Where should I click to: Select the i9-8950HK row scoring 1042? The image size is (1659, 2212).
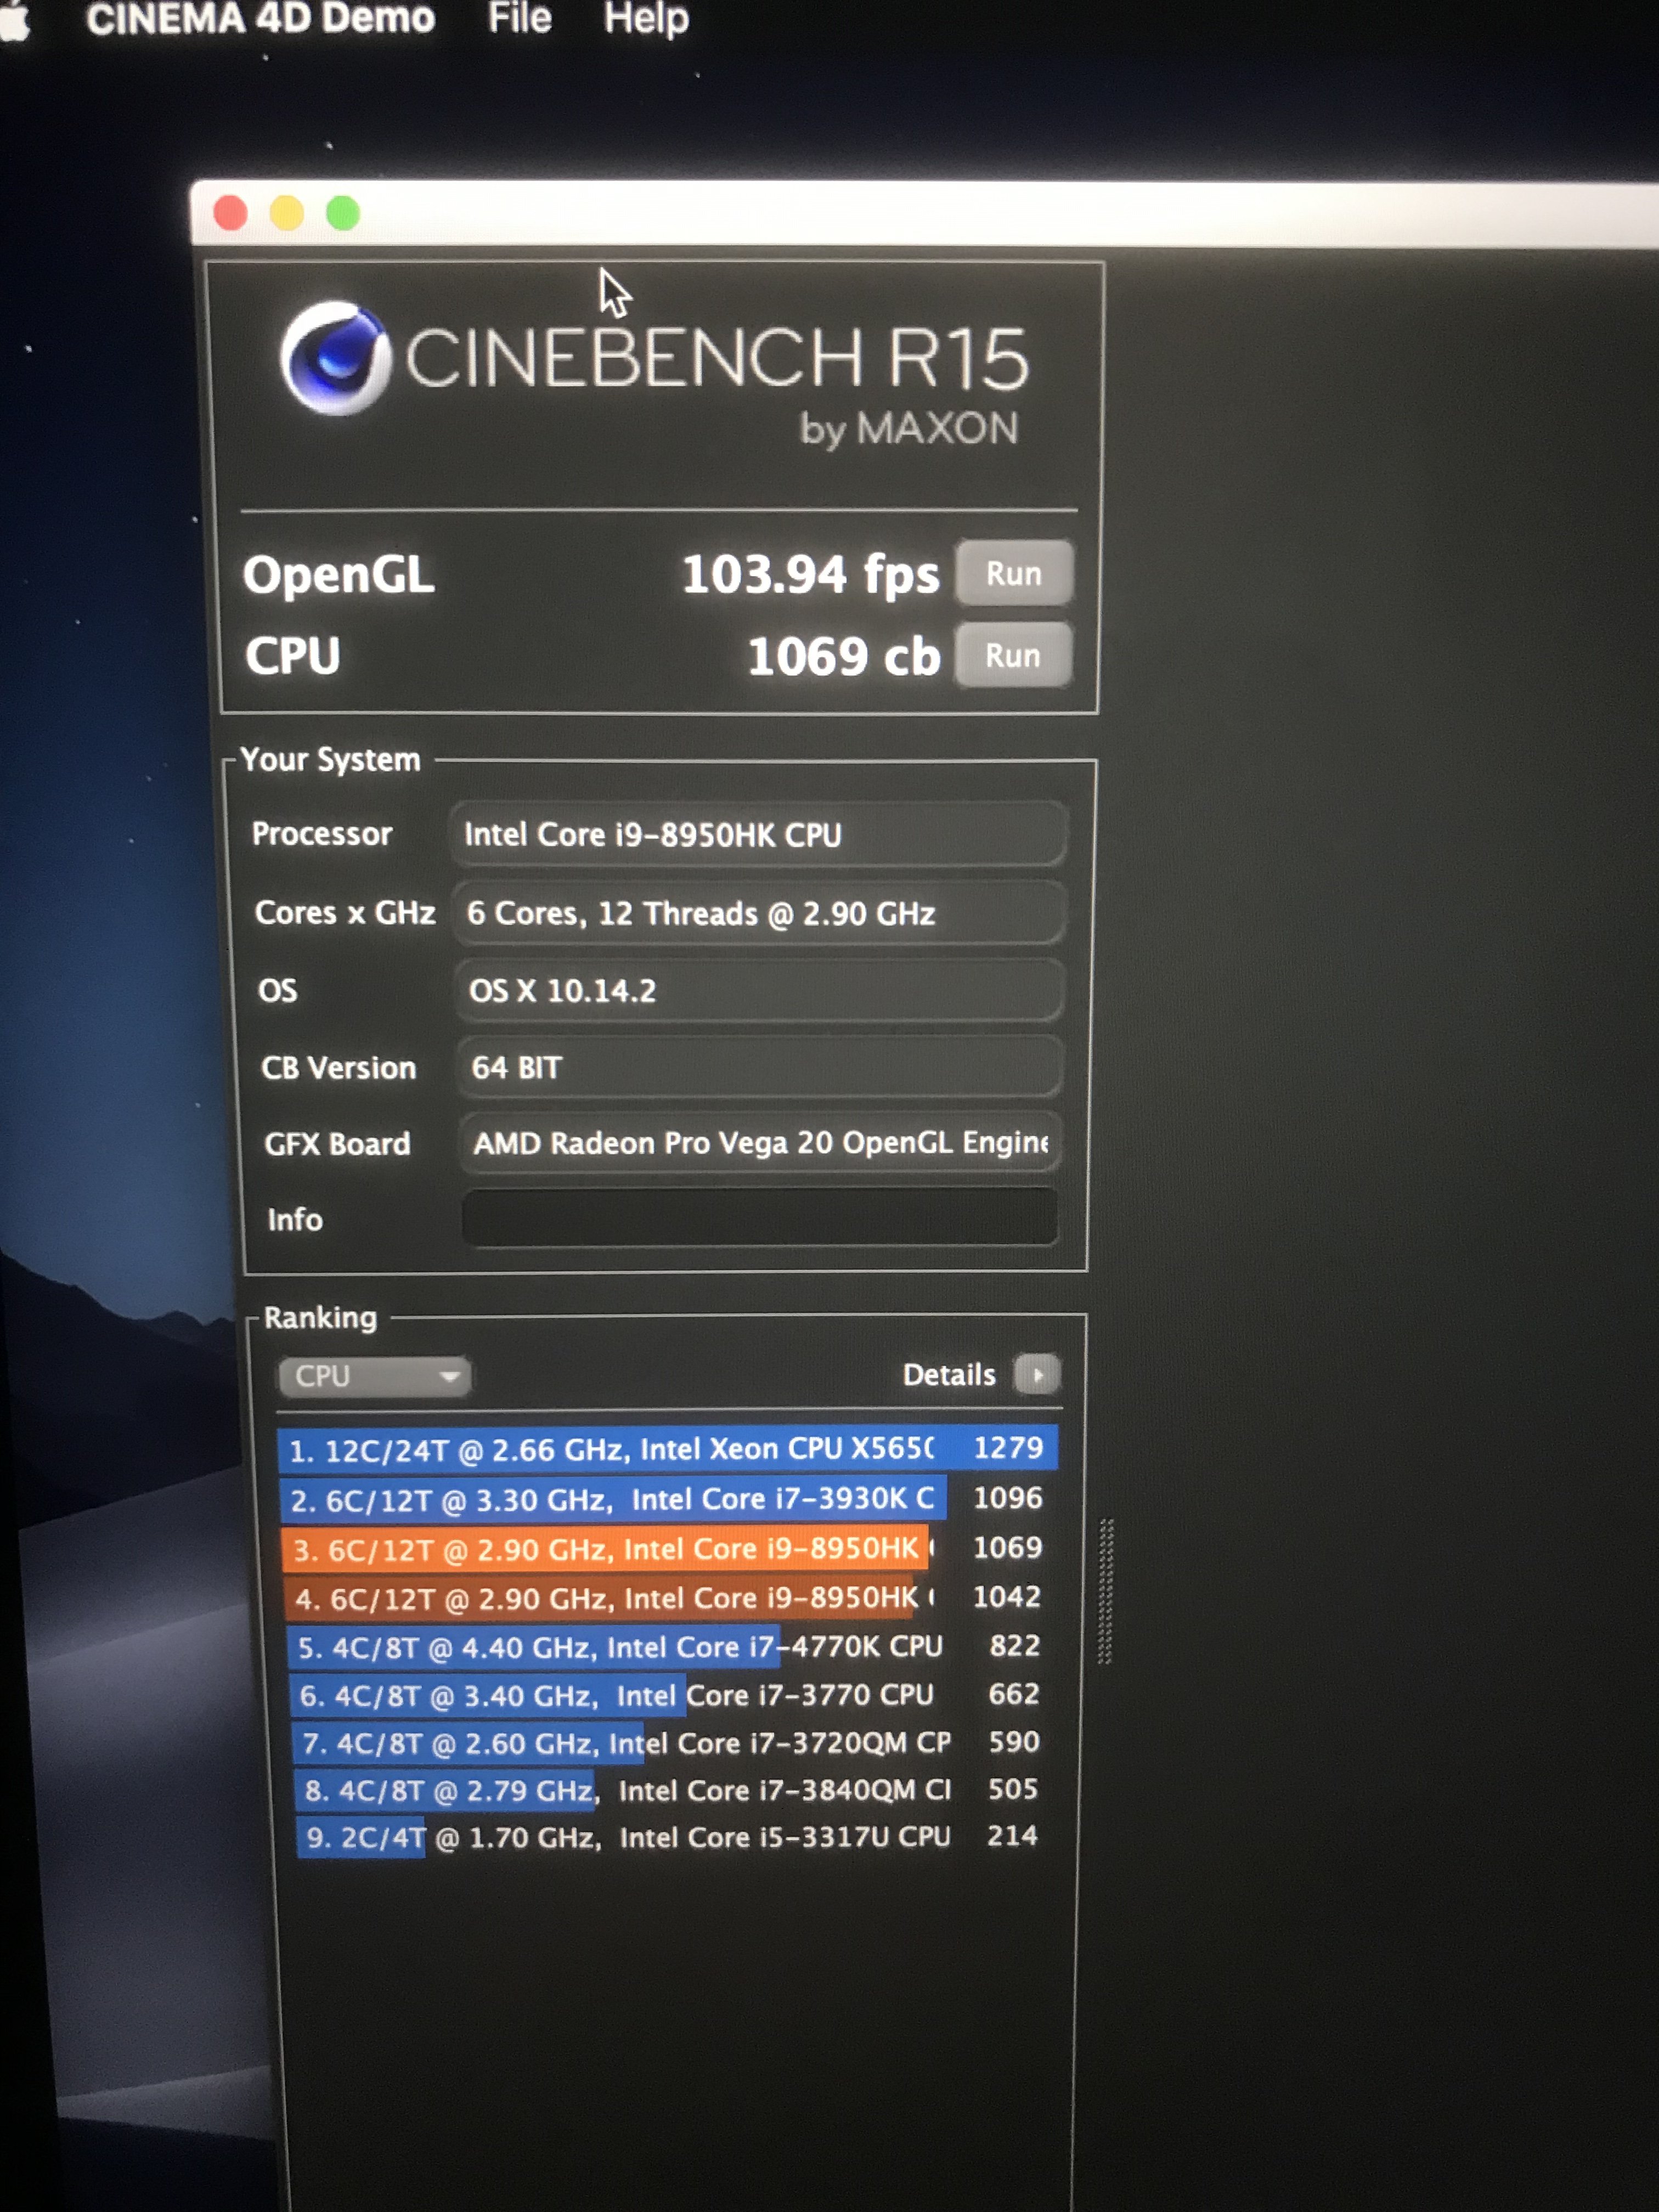tap(667, 1597)
